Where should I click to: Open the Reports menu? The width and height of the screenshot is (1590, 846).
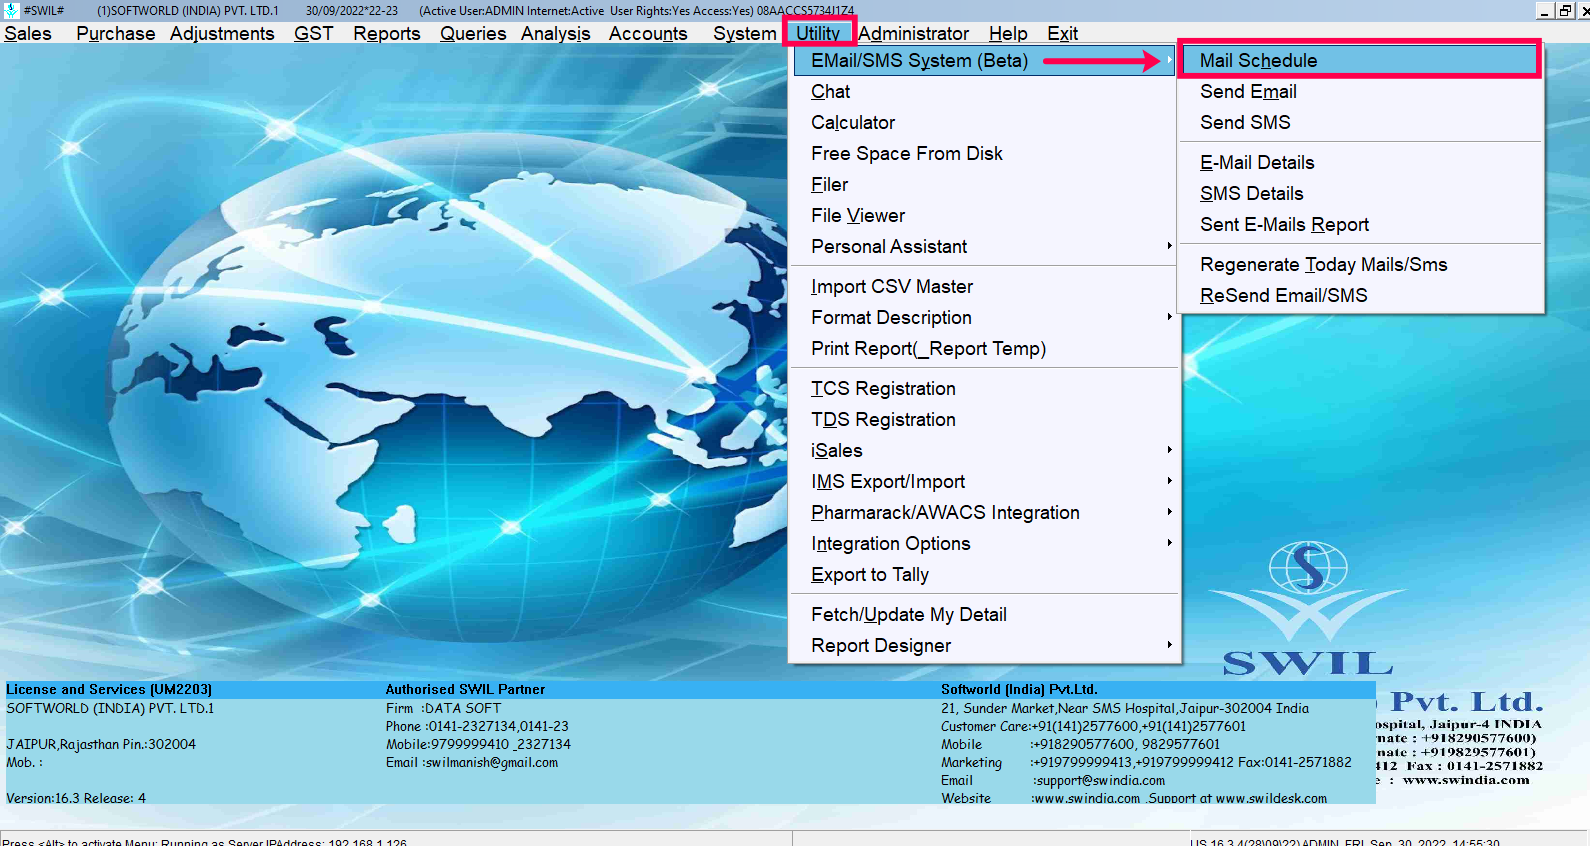click(386, 33)
